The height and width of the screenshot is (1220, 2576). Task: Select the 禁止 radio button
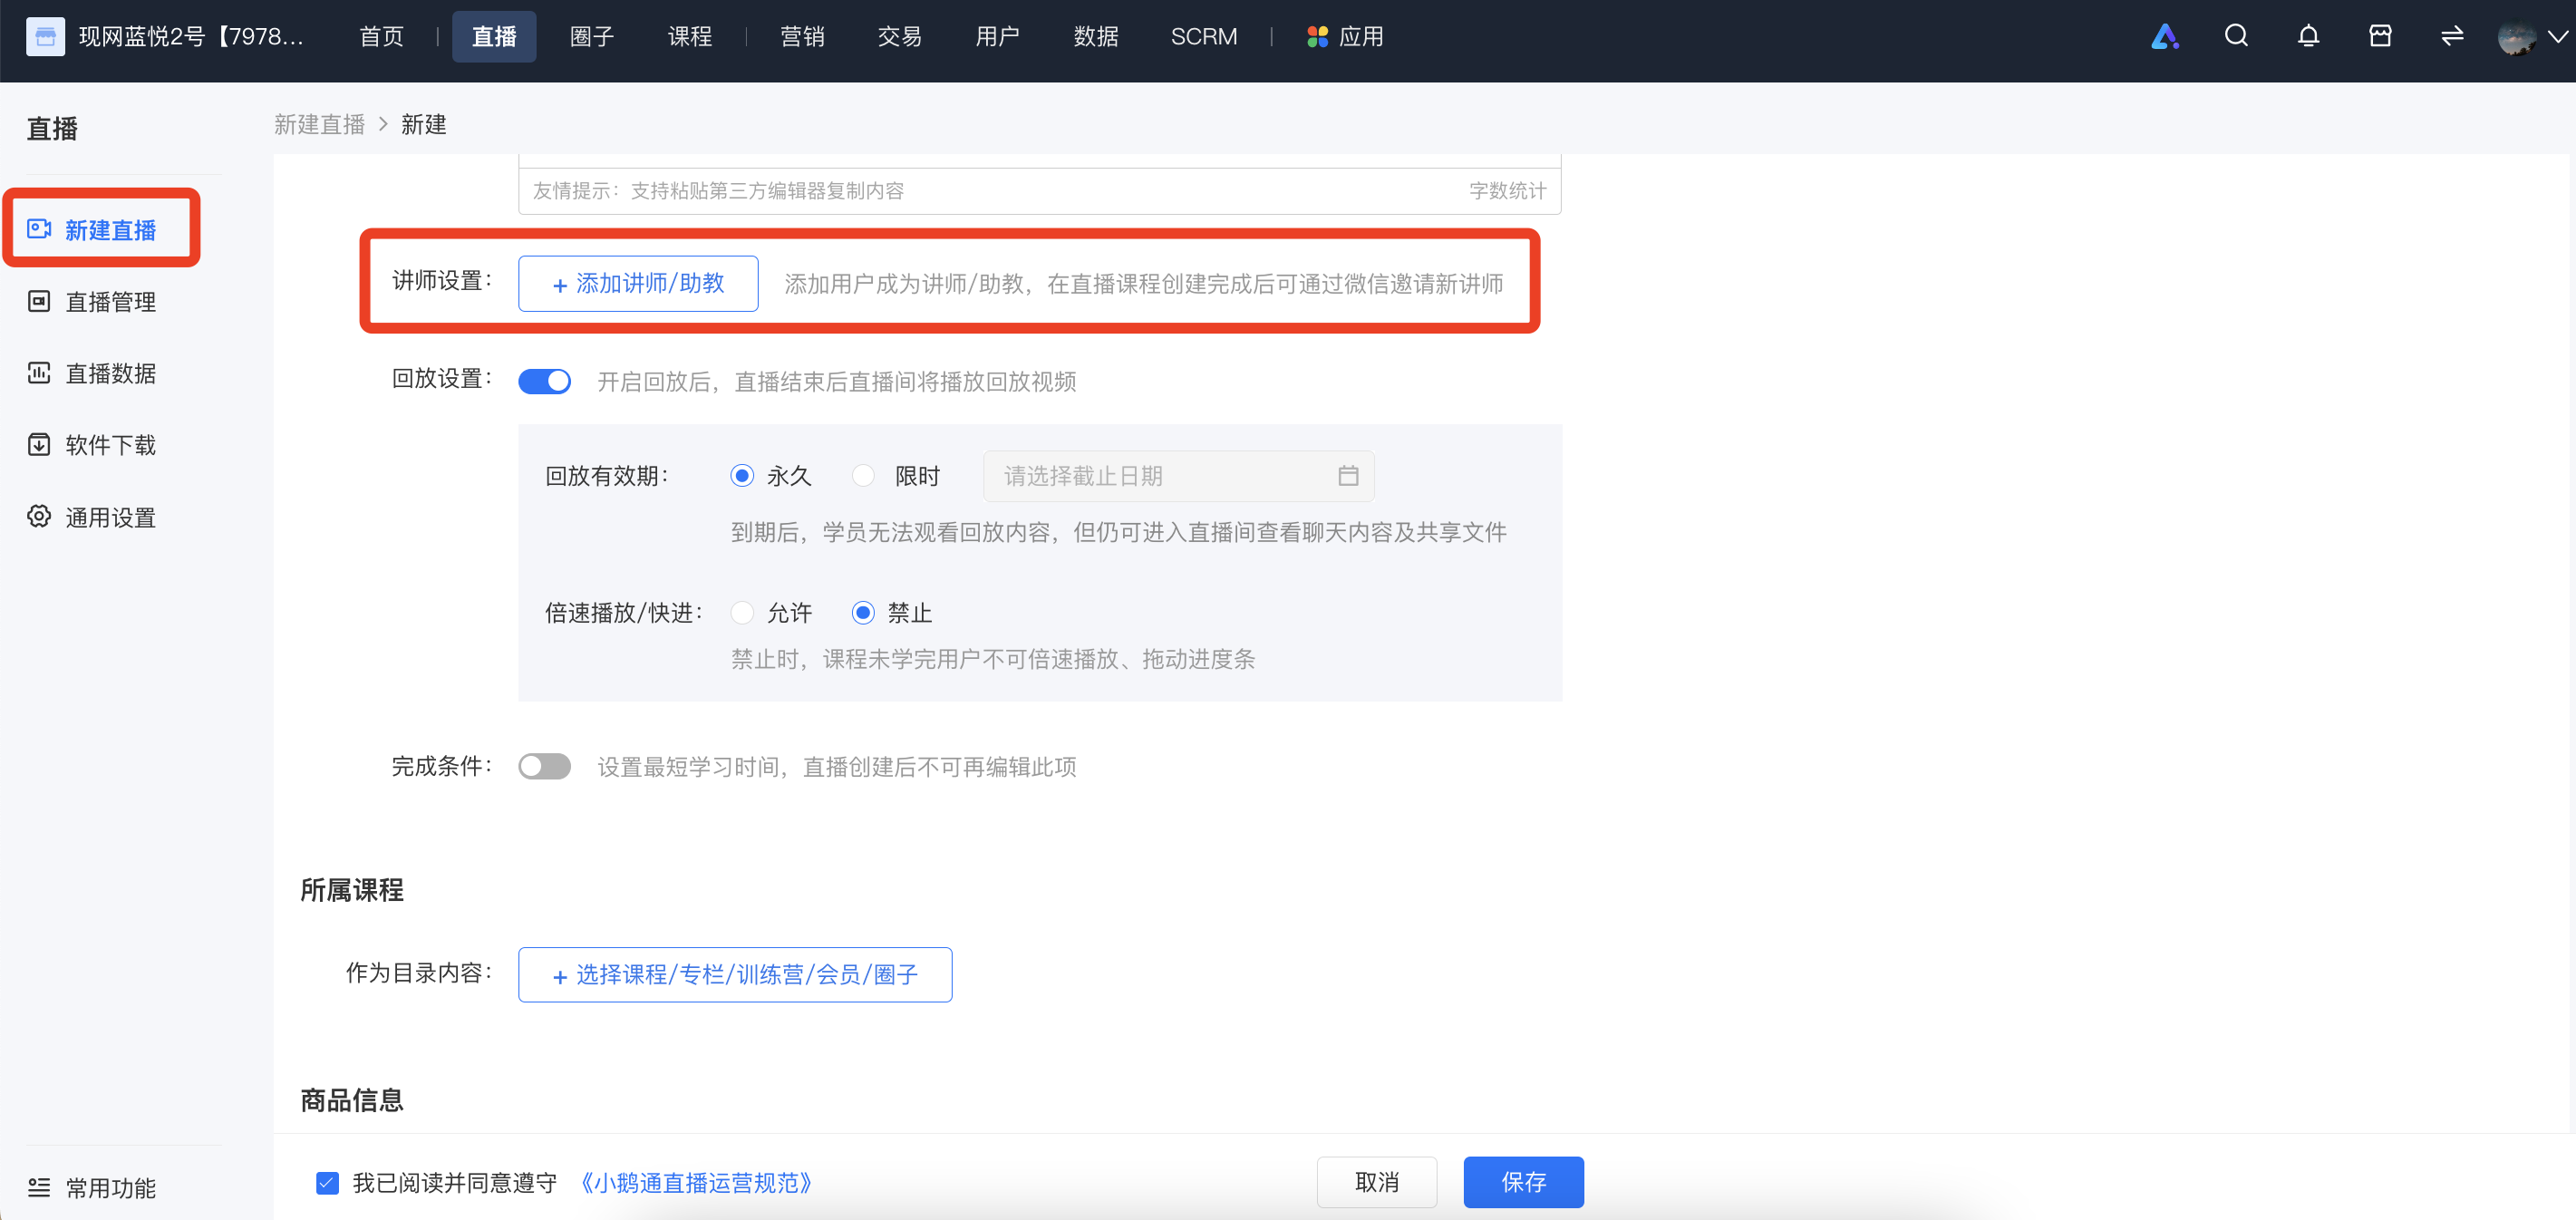[862, 612]
